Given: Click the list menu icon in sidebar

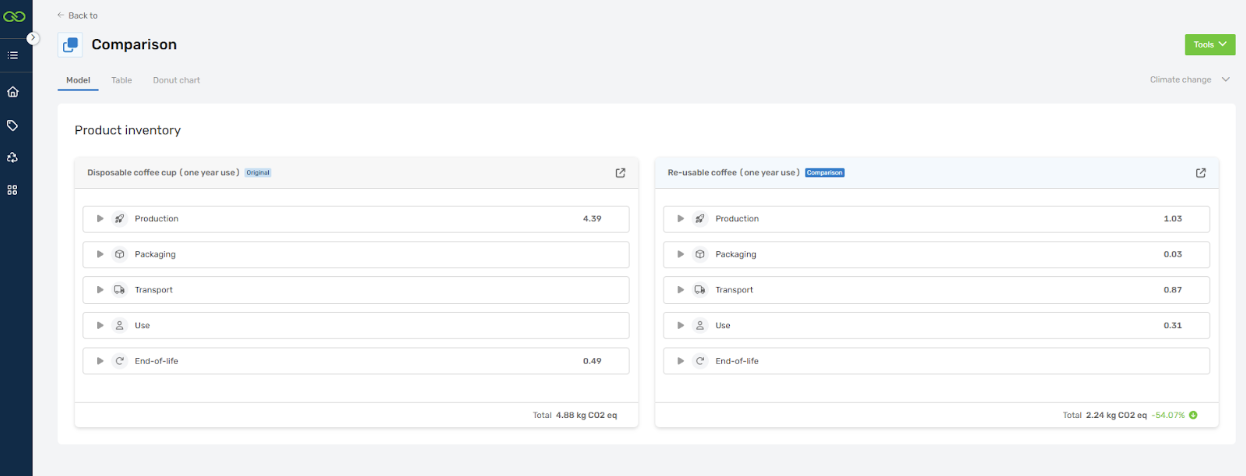Looking at the screenshot, I should (13, 55).
